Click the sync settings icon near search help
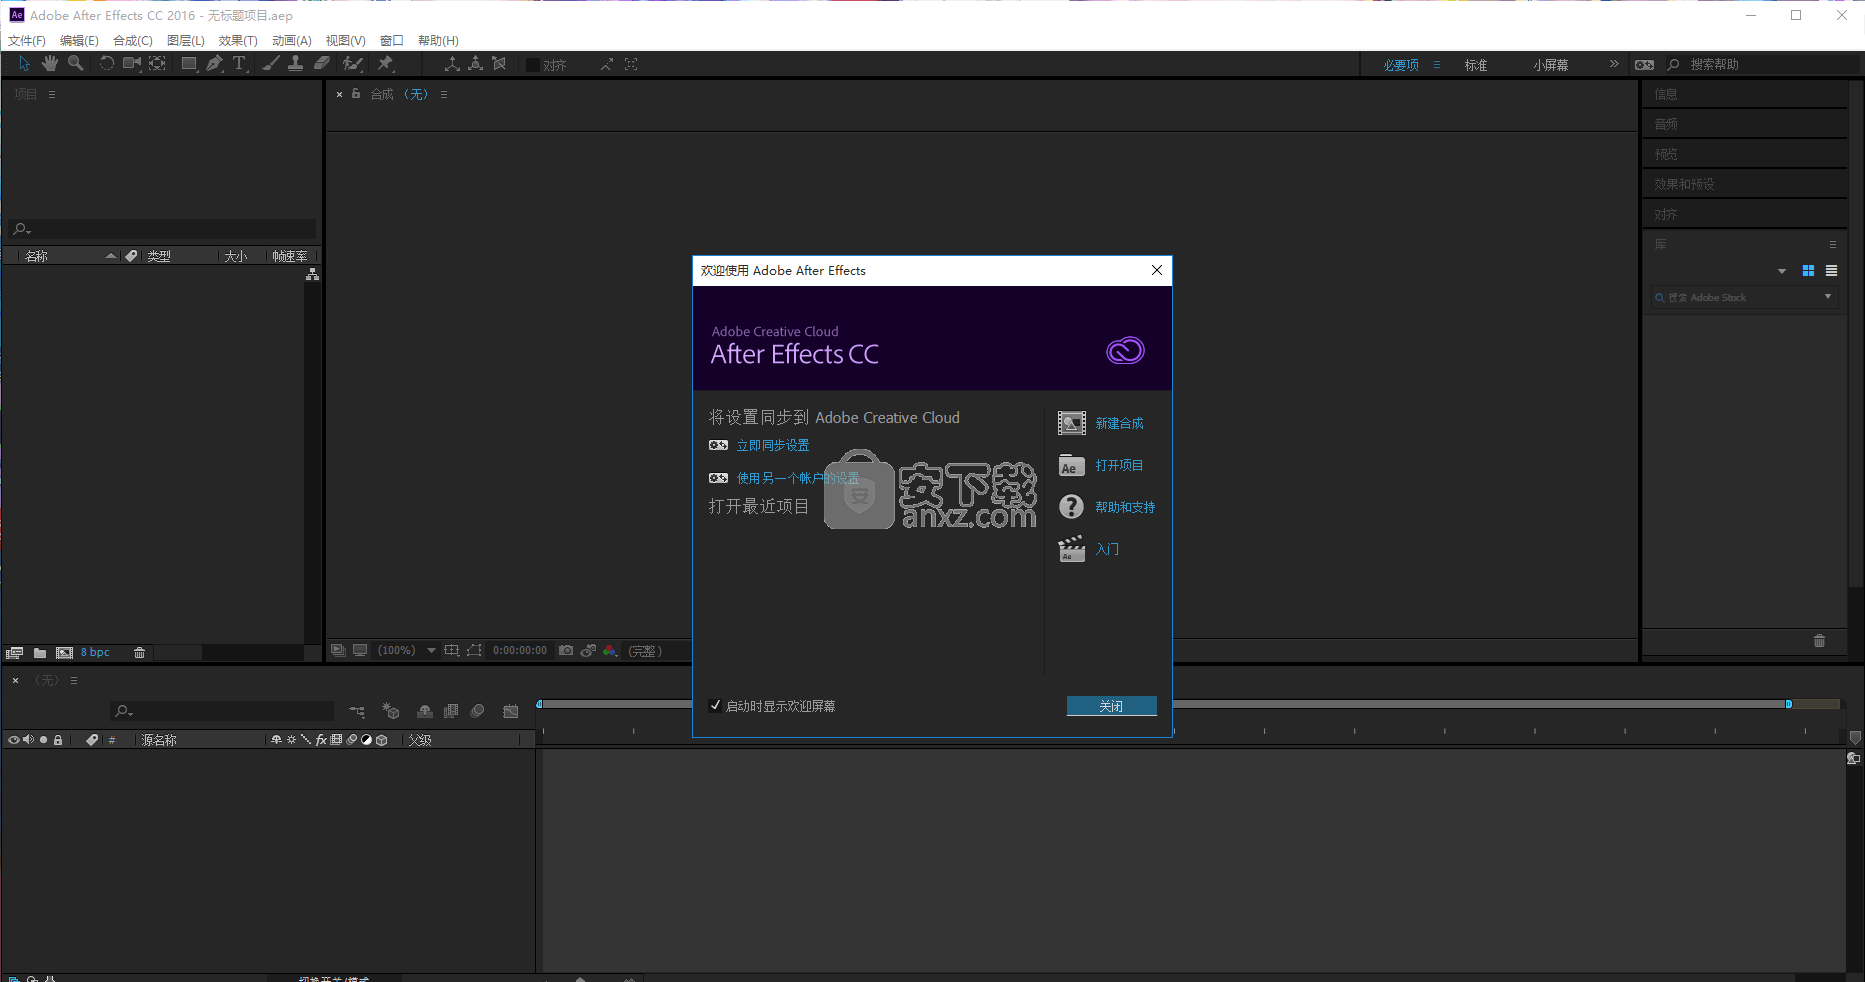The height and width of the screenshot is (982, 1865). (1644, 64)
